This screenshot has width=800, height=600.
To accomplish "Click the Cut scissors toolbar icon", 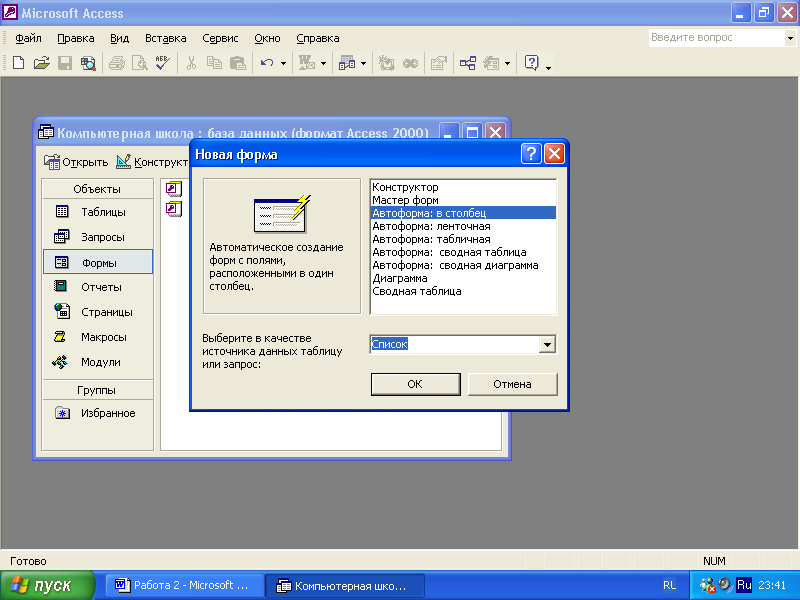I will click(191, 63).
